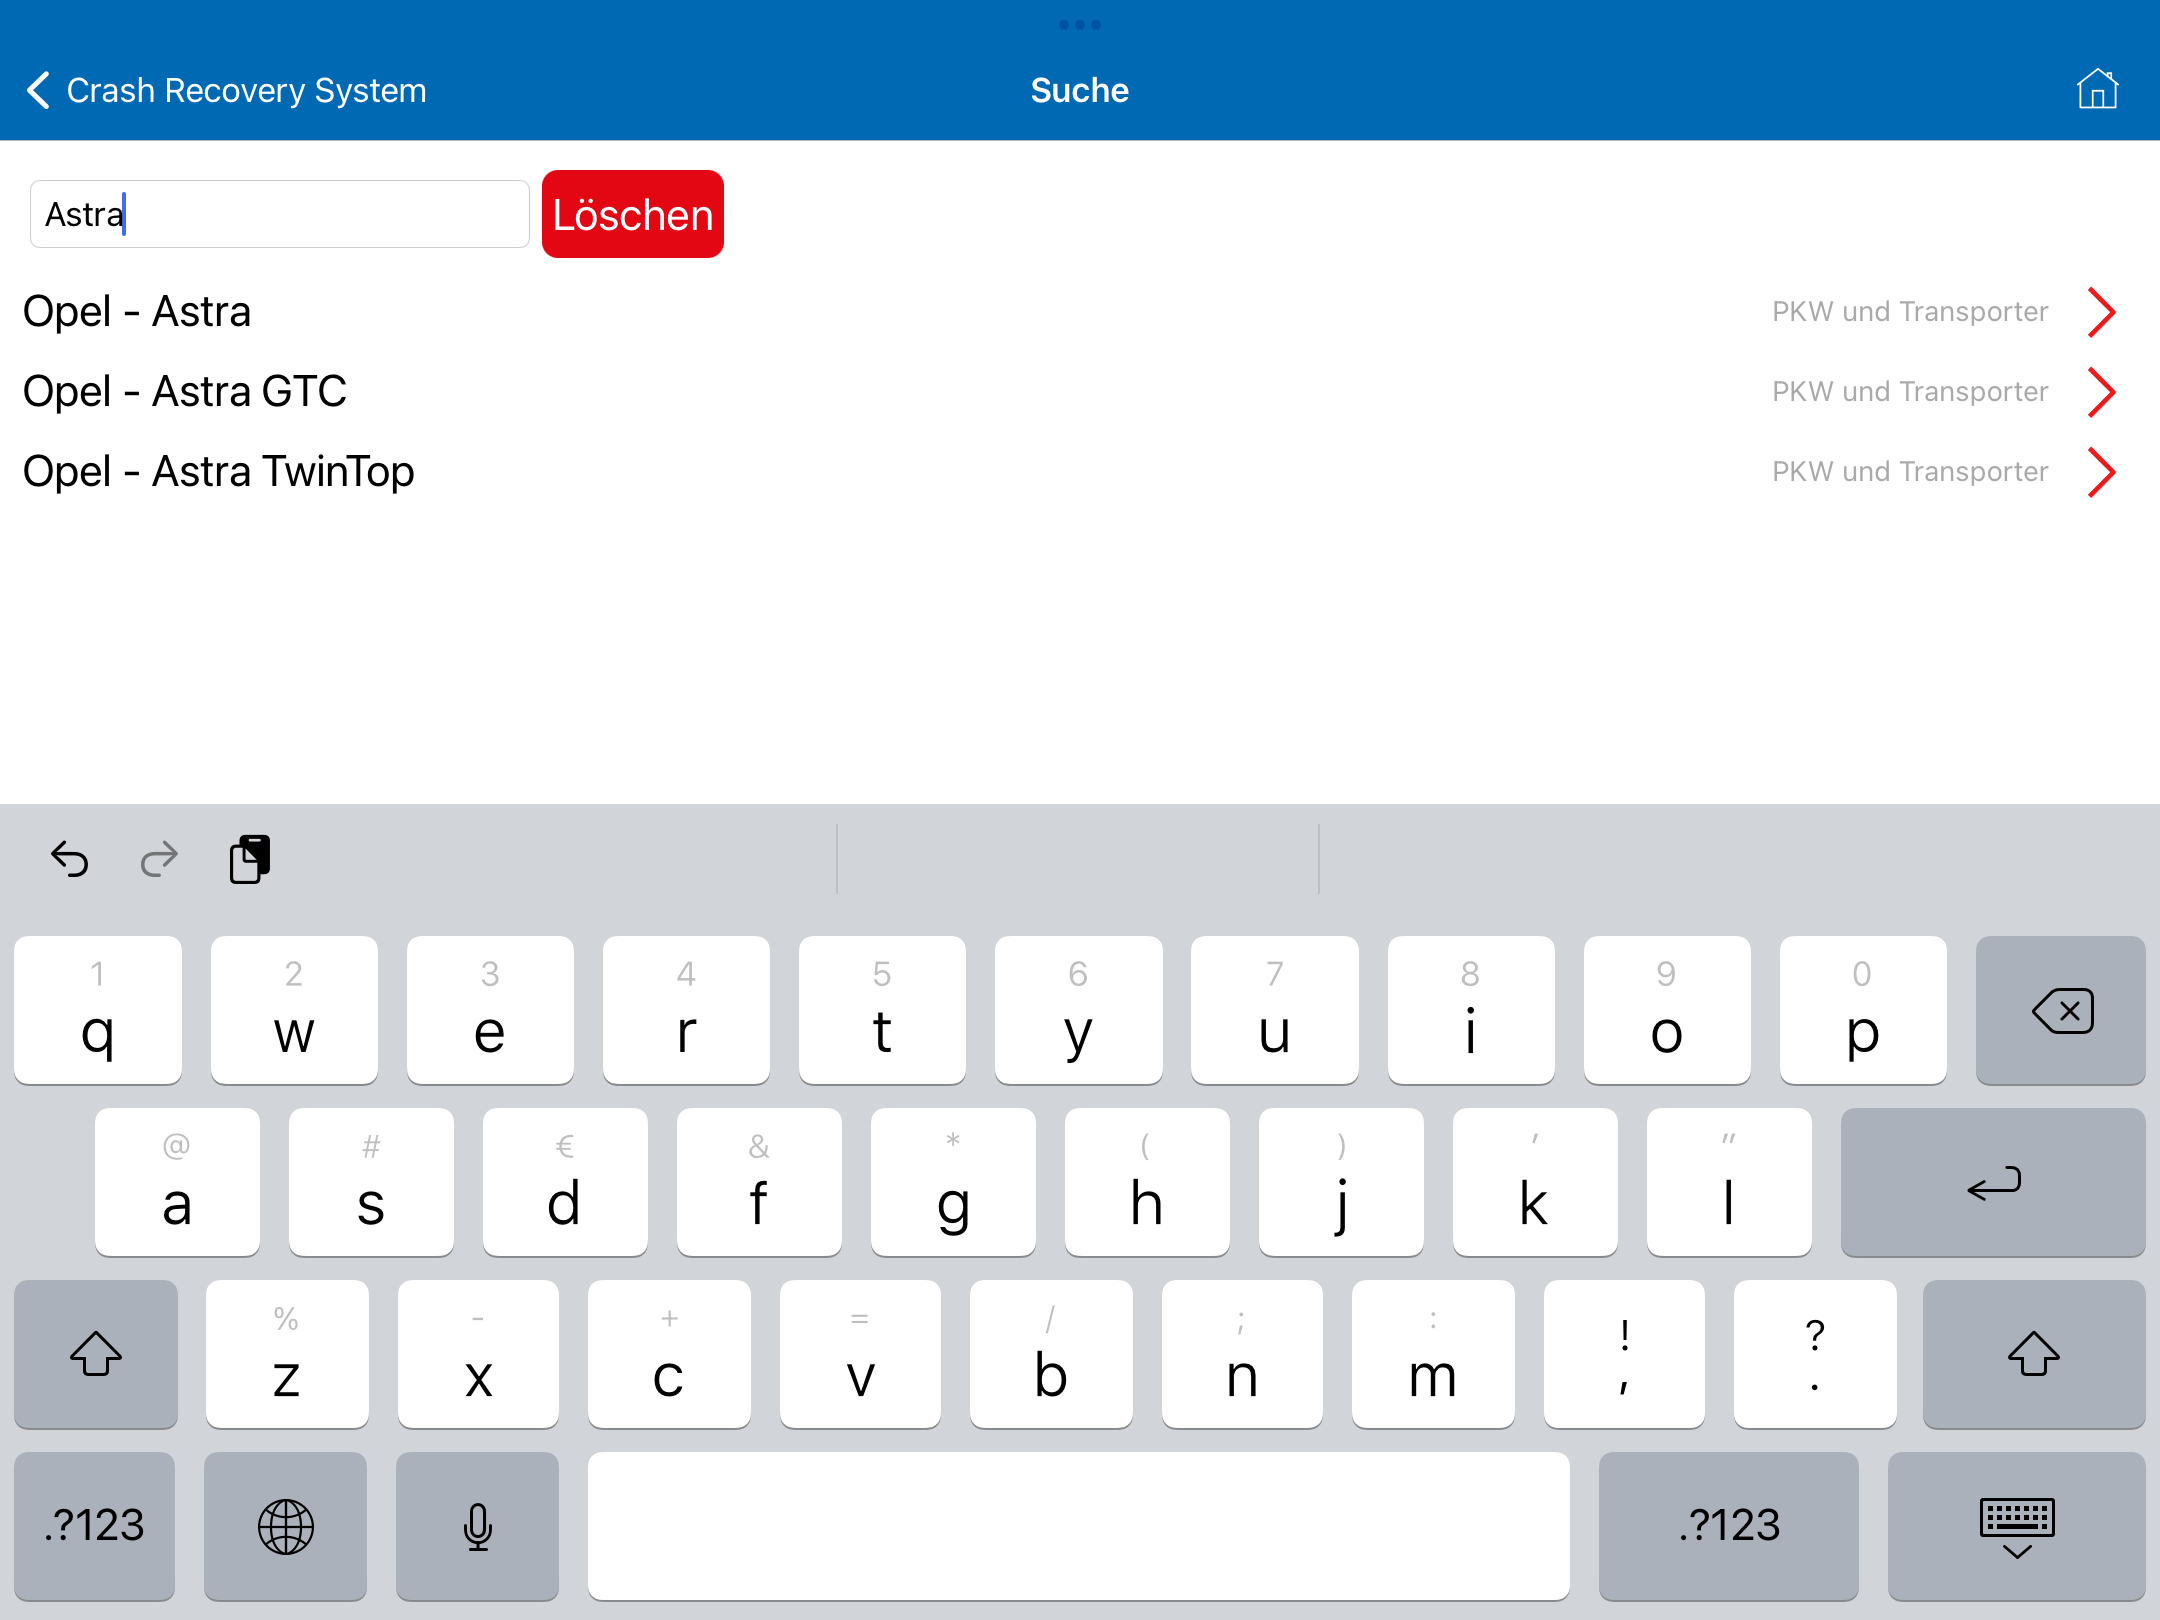Screen dimensions: 2160x1620
Task: Tap the f key
Action: [759, 1182]
